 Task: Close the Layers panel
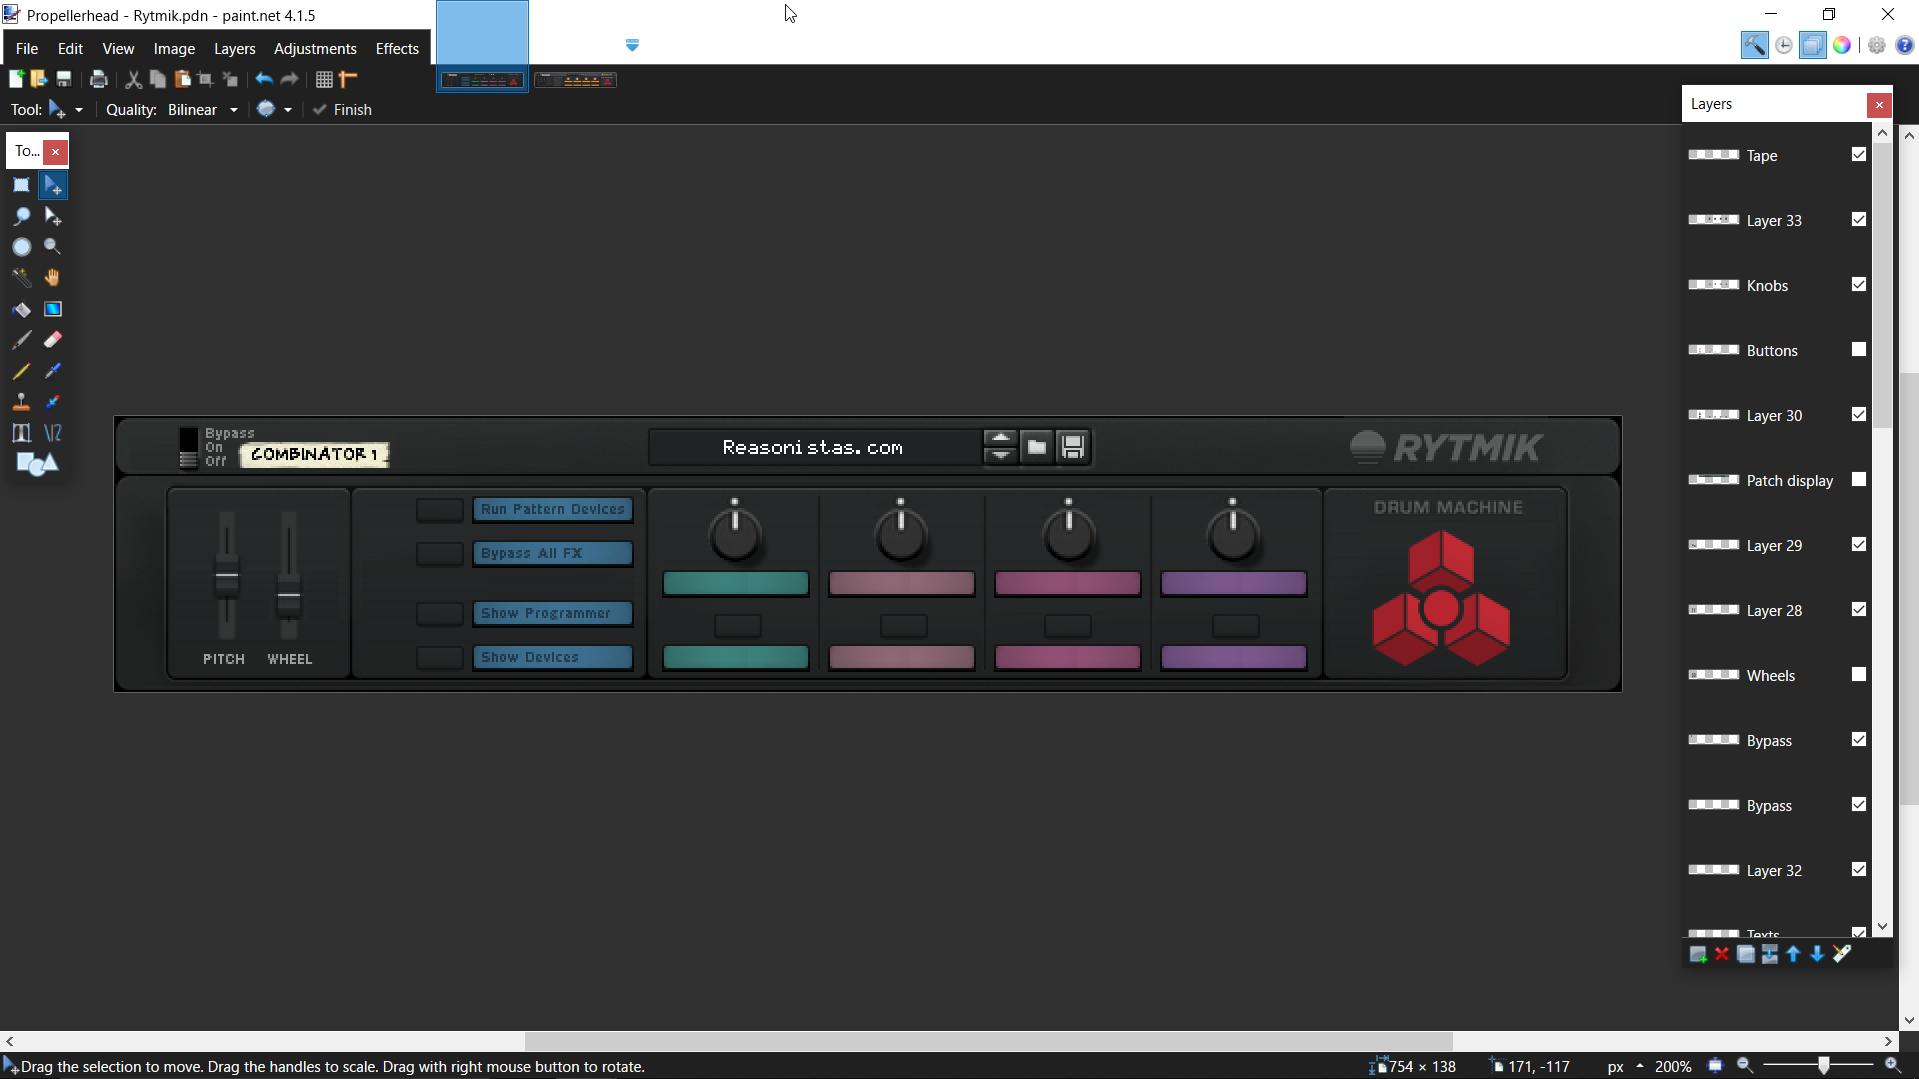click(1879, 104)
